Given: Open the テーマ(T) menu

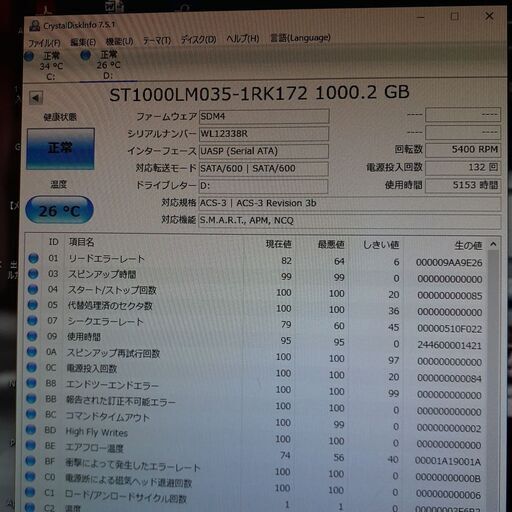Looking at the screenshot, I should pos(157,41).
